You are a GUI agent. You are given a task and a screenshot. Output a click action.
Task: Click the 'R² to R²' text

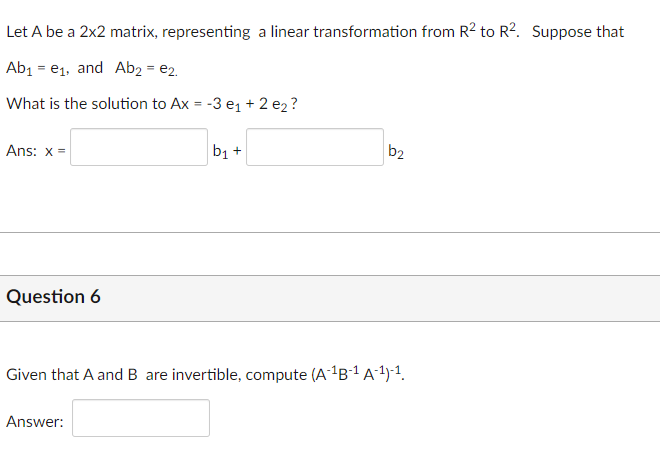tap(487, 31)
